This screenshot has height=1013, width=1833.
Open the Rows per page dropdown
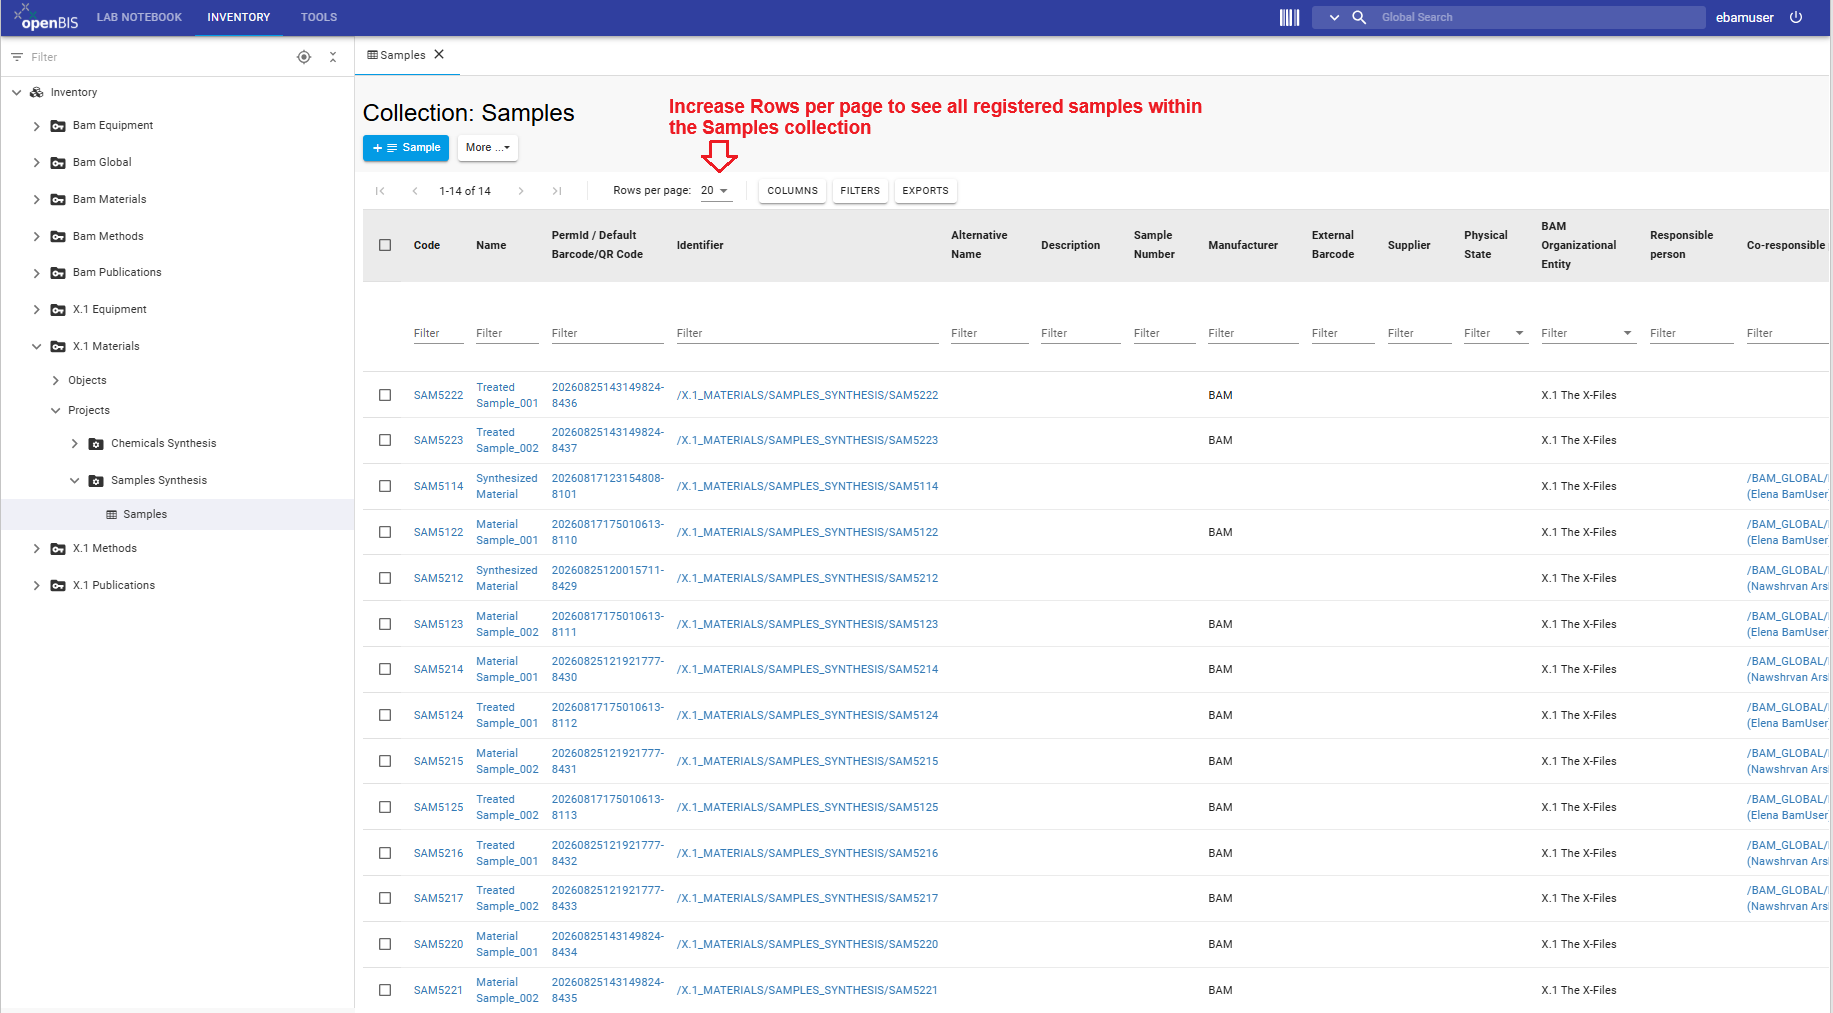coord(716,191)
